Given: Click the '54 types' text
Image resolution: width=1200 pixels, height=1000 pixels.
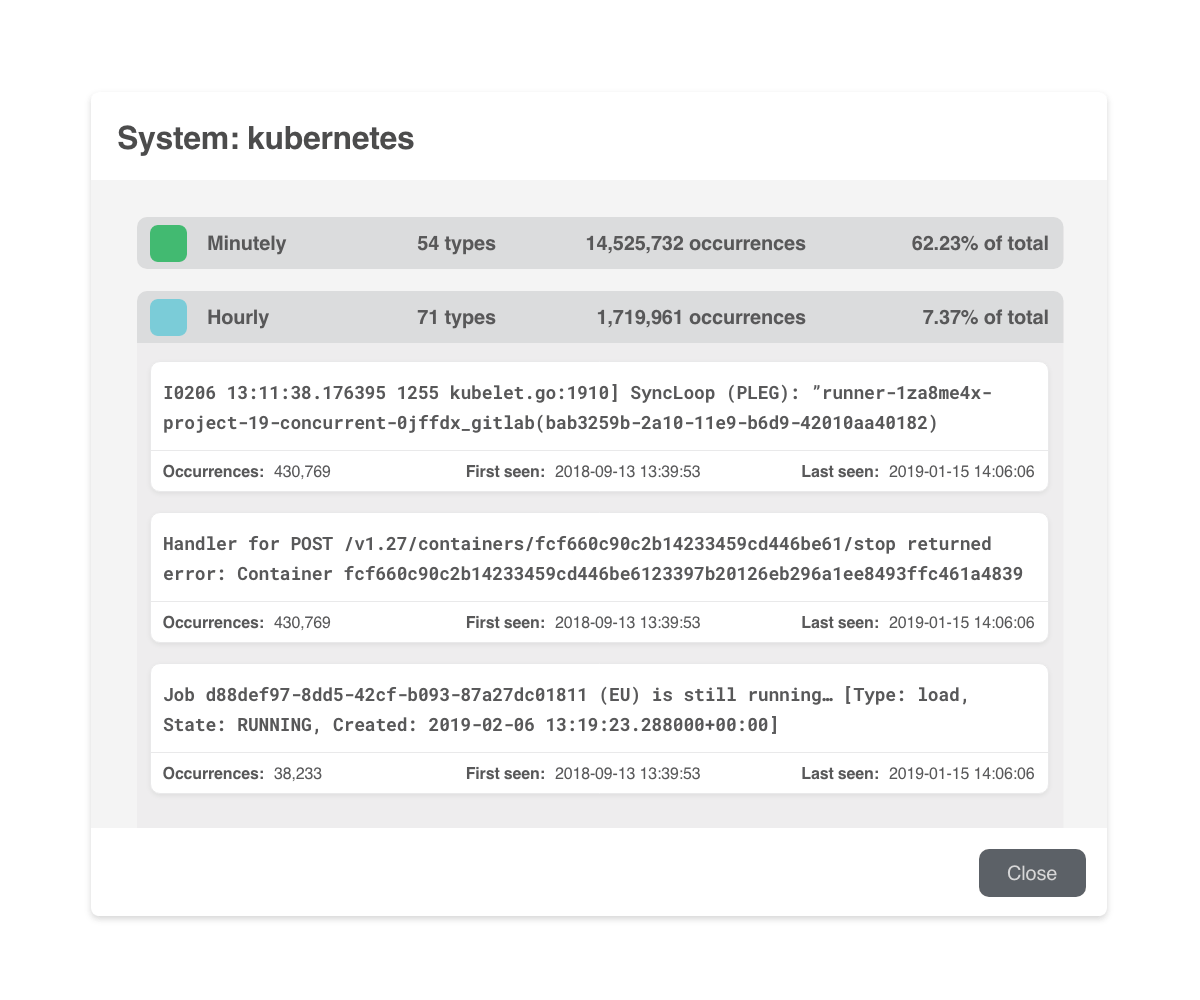Looking at the screenshot, I should pyautogui.click(x=456, y=243).
